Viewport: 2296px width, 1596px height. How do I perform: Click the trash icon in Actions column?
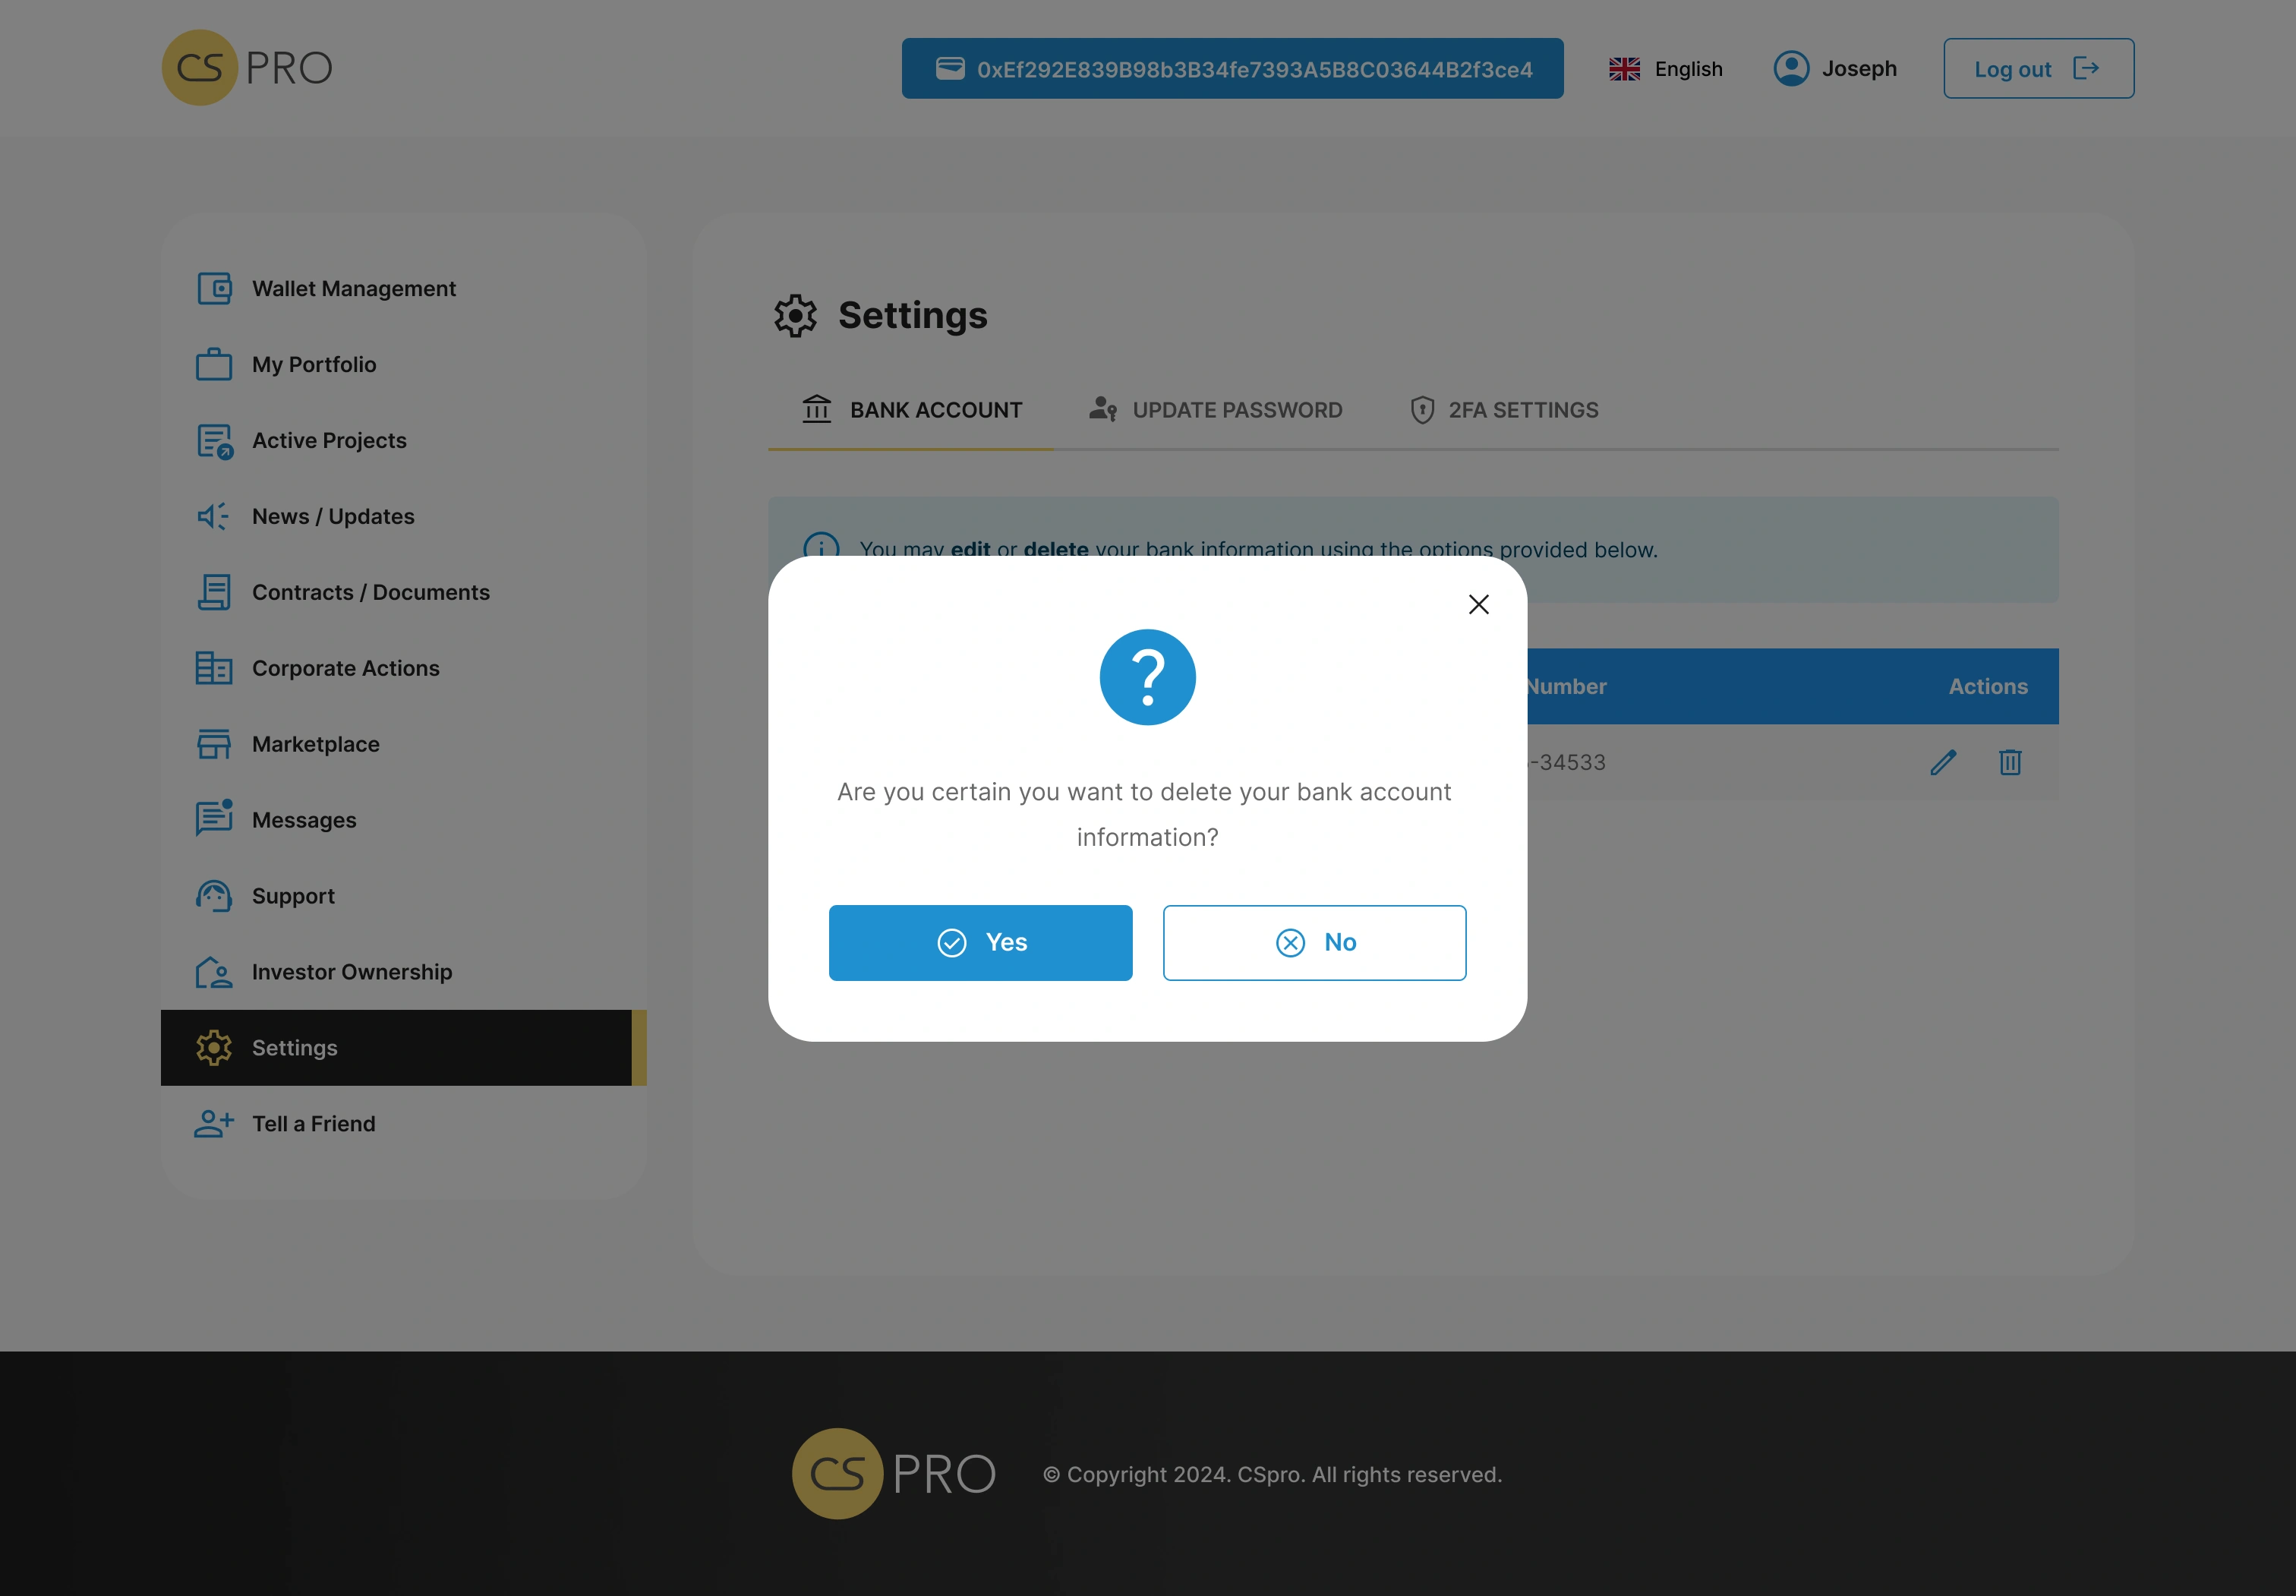(2010, 762)
